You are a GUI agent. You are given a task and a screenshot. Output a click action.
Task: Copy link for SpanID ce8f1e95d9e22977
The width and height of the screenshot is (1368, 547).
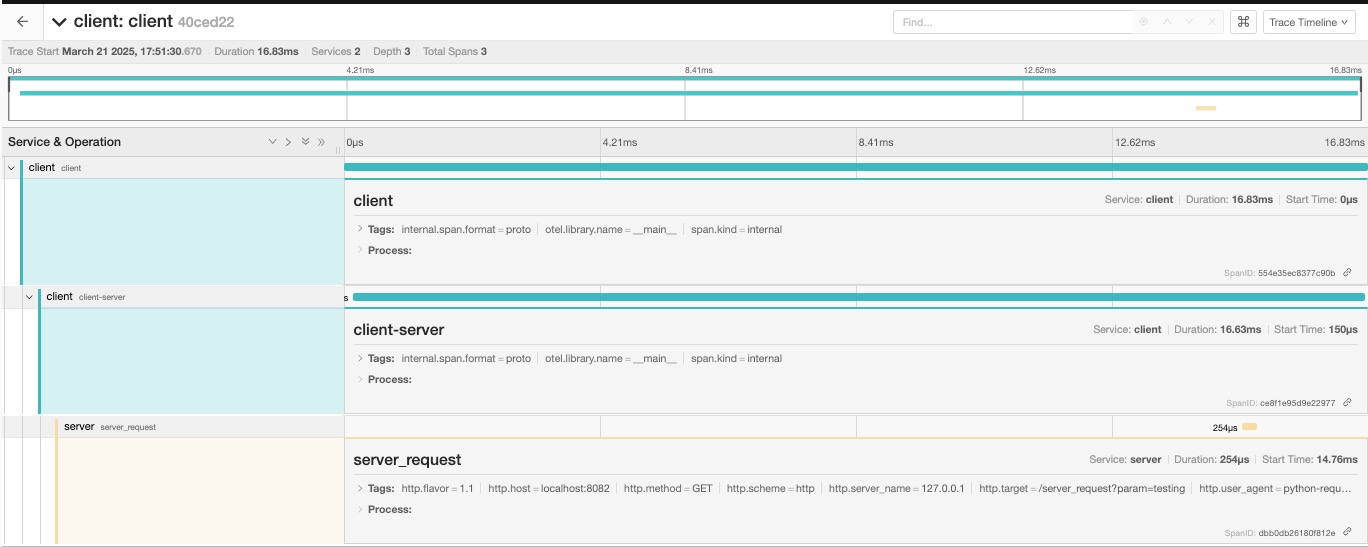pyautogui.click(x=1347, y=402)
